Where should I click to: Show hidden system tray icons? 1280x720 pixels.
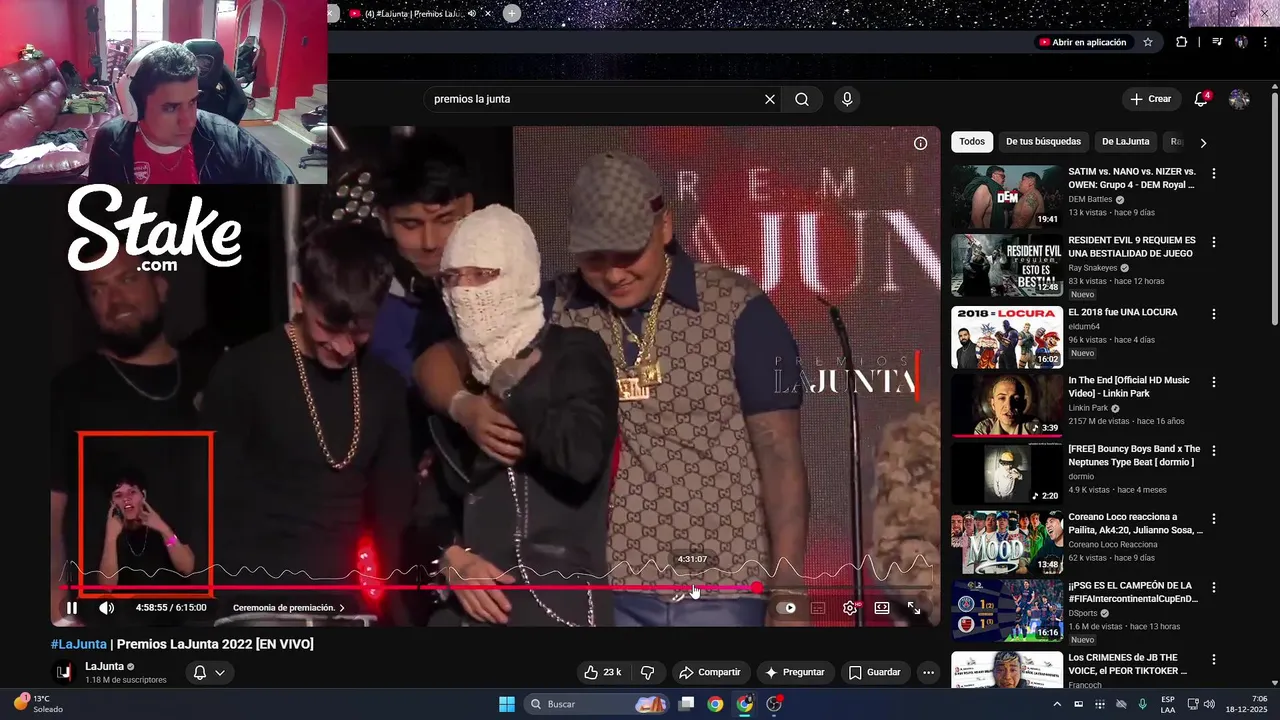1057,704
